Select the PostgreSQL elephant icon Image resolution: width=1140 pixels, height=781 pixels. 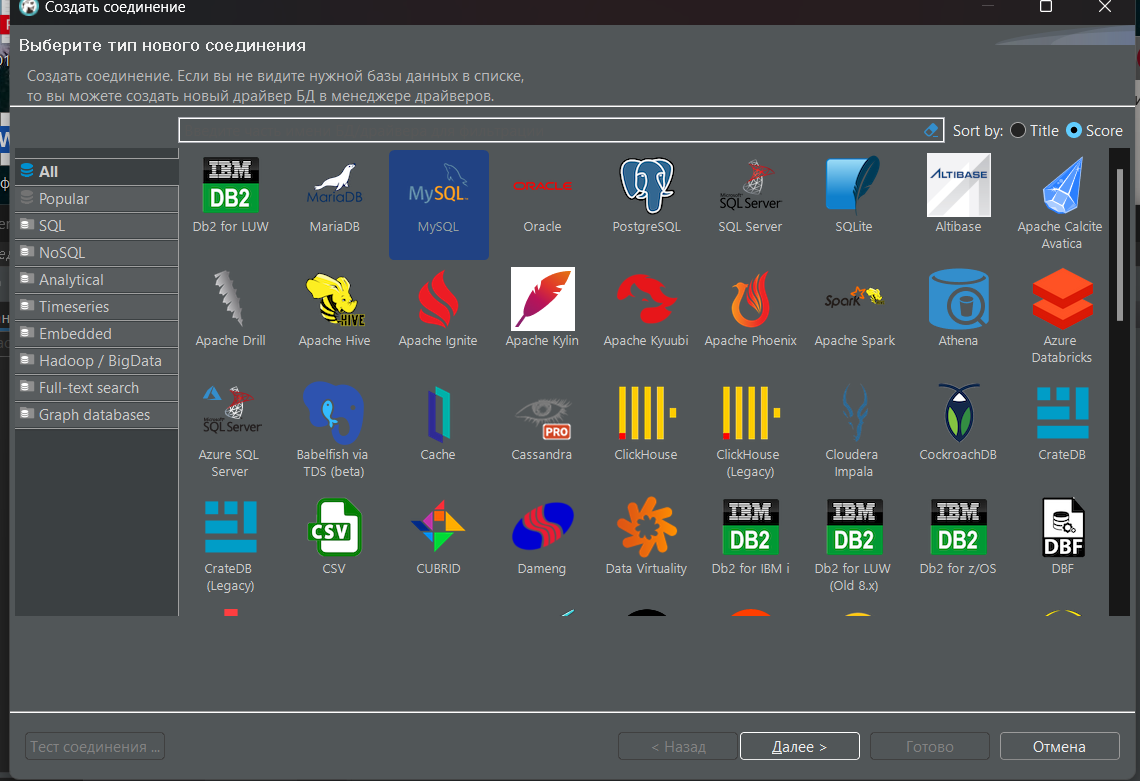(x=646, y=185)
